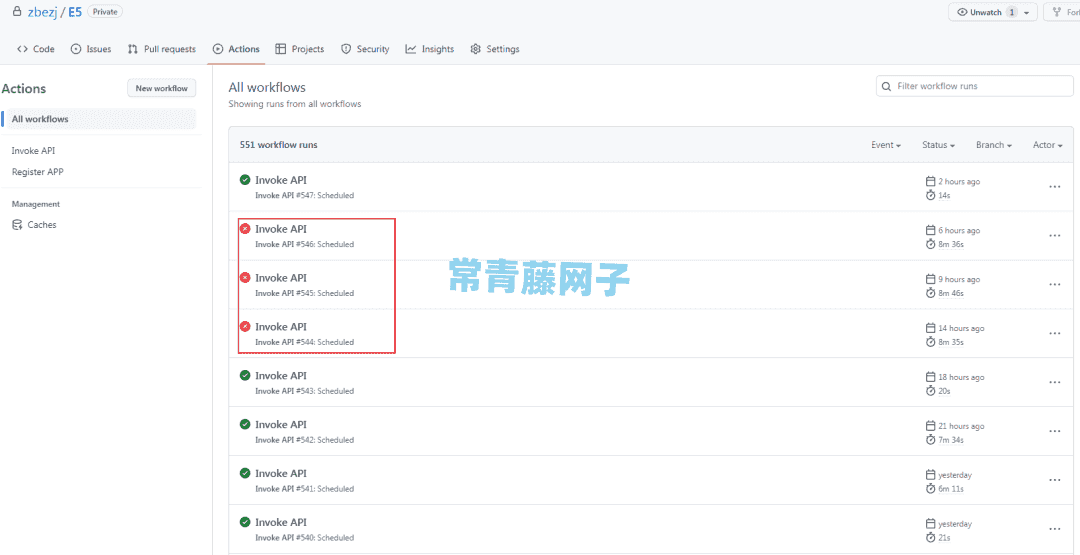The image size is (1080, 555).
Task: Open the Branch filter dropdown
Action: tap(993, 145)
